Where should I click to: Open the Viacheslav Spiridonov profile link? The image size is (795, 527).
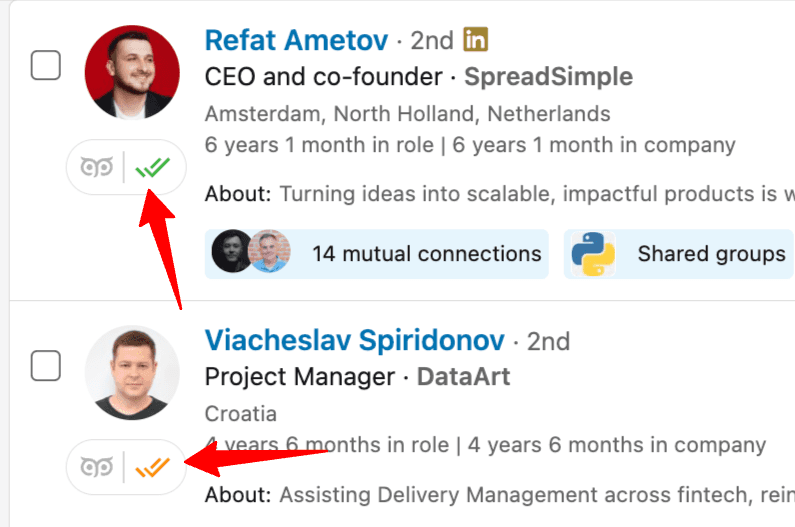(354, 340)
